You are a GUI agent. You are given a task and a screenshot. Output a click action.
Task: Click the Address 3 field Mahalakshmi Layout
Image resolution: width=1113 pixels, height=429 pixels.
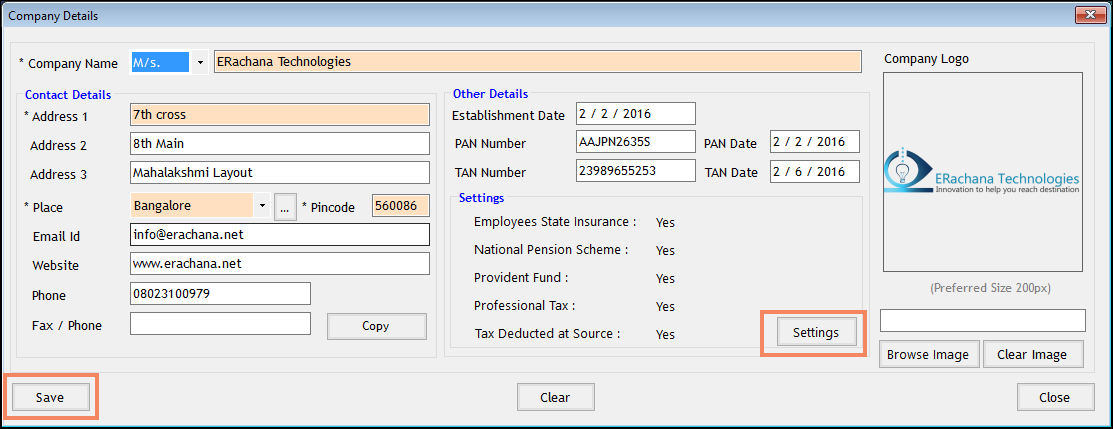coord(280,173)
